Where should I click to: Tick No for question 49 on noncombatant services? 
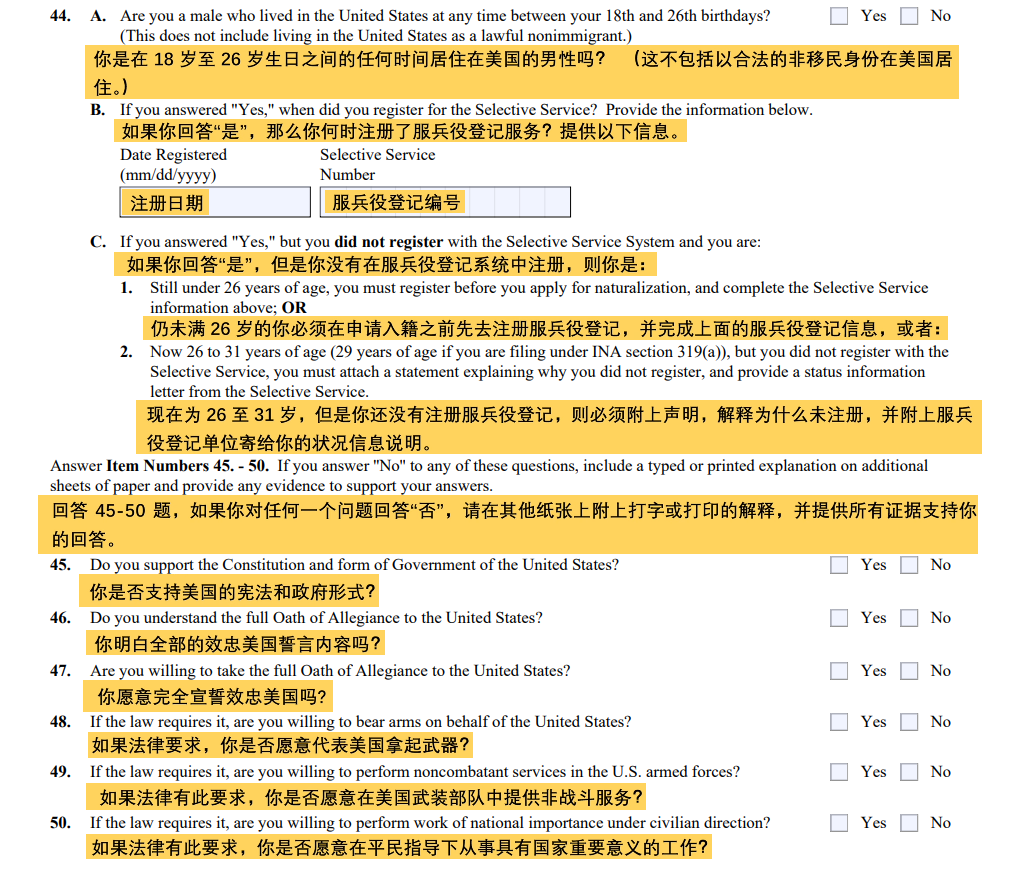(909, 772)
